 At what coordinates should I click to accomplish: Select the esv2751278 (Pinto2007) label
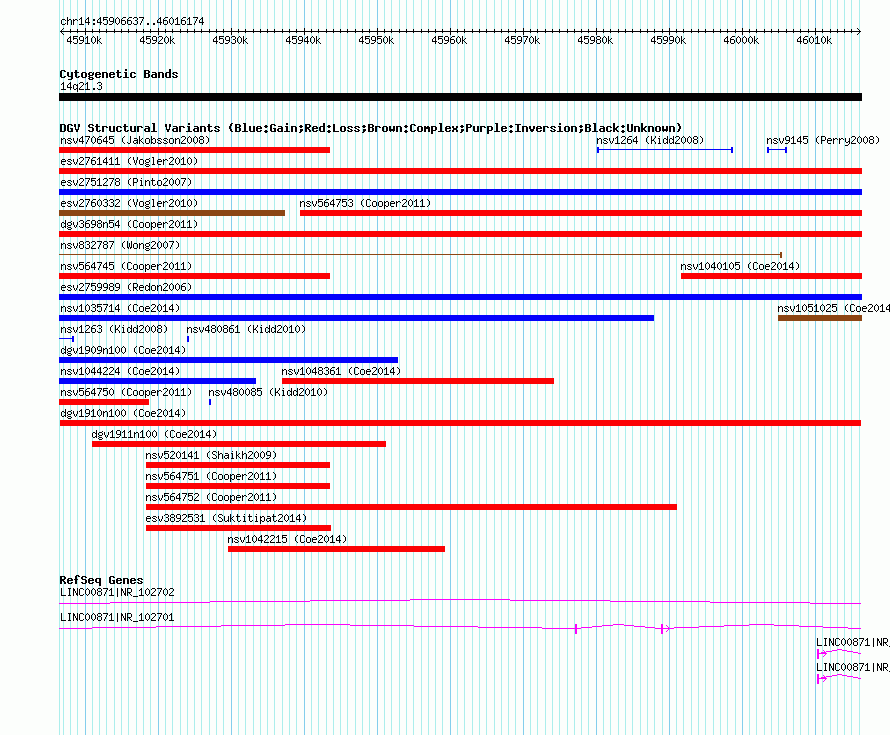[126, 182]
